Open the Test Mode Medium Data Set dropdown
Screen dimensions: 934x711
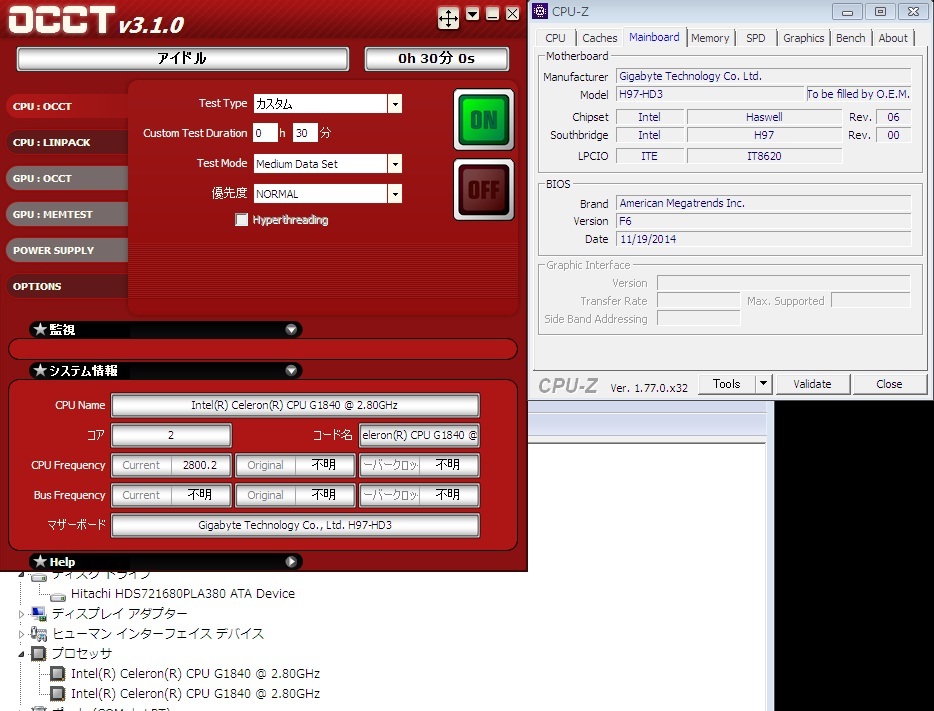click(395, 164)
